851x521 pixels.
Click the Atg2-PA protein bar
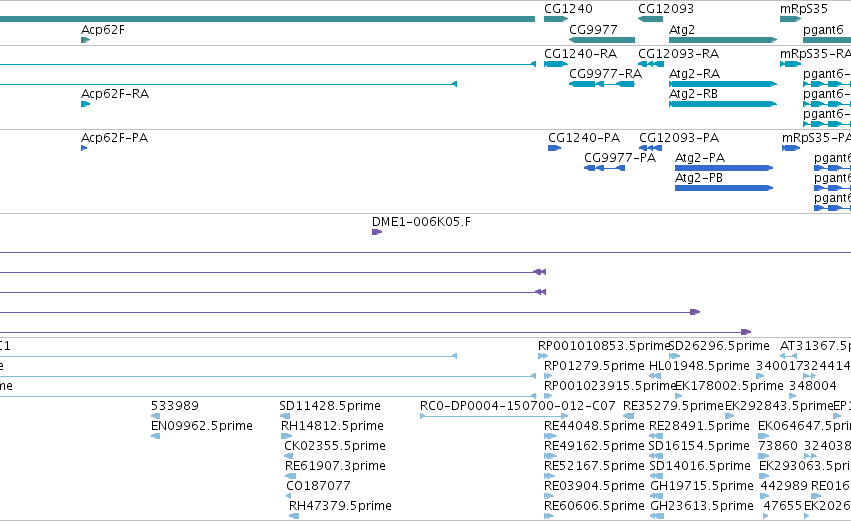click(723, 168)
